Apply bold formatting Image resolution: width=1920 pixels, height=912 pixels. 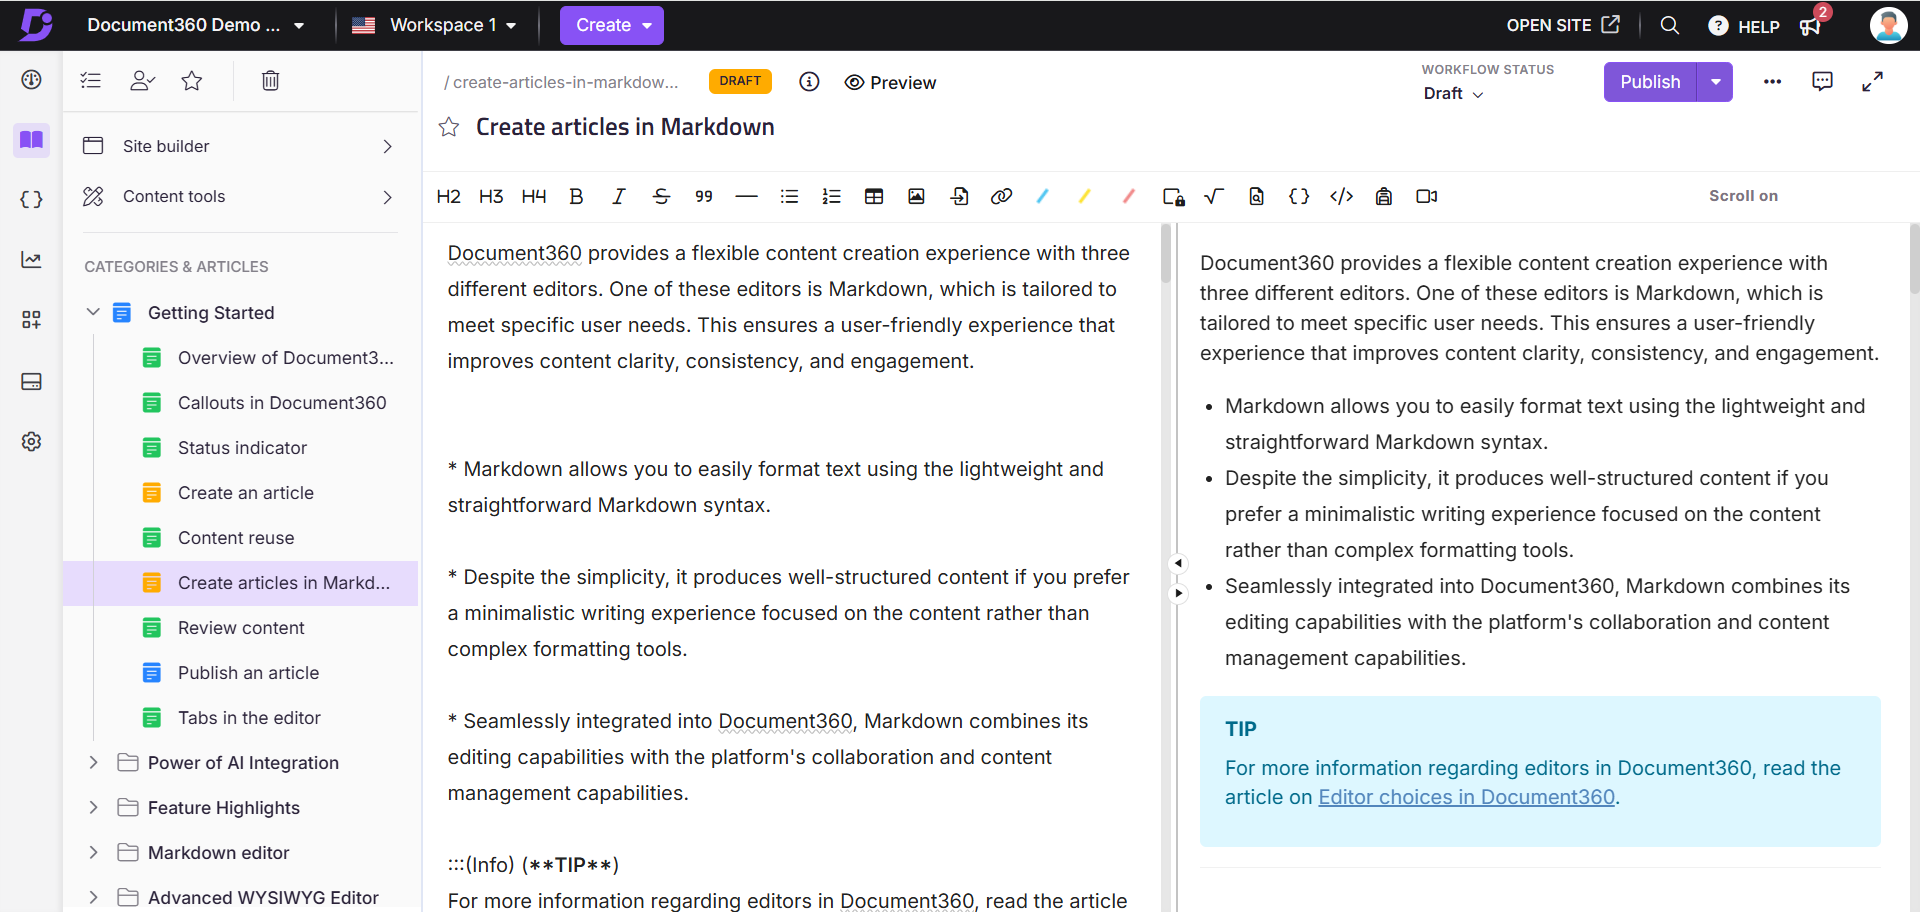(x=576, y=196)
